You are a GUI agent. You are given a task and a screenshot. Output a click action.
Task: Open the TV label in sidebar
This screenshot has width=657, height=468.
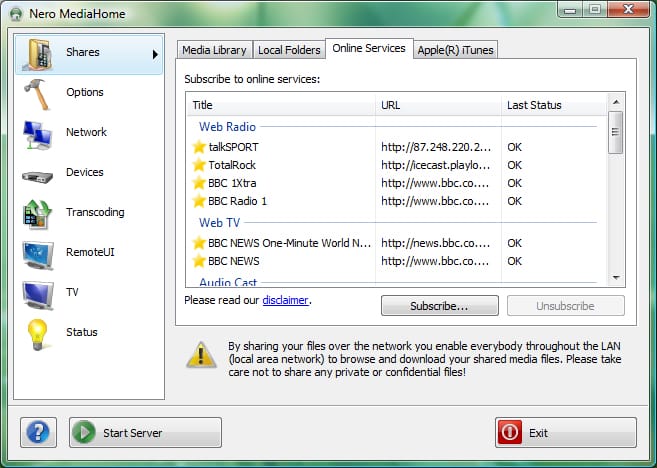[72, 292]
